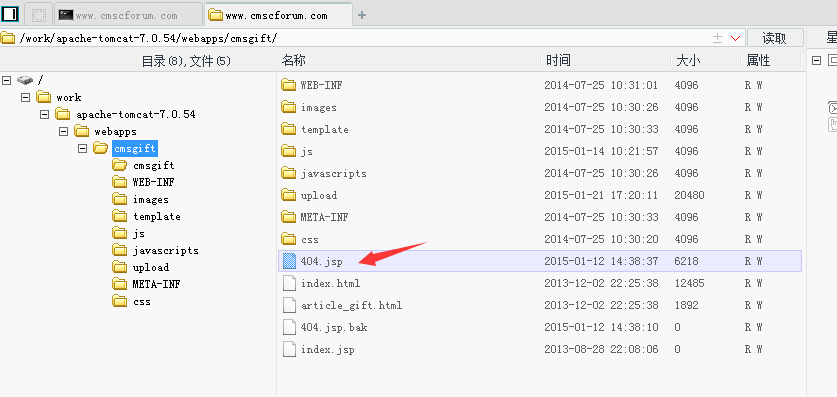The height and width of the screenshot is (397, 837).
Task: Select upload folder in tree
Action: tap(151, 267)
